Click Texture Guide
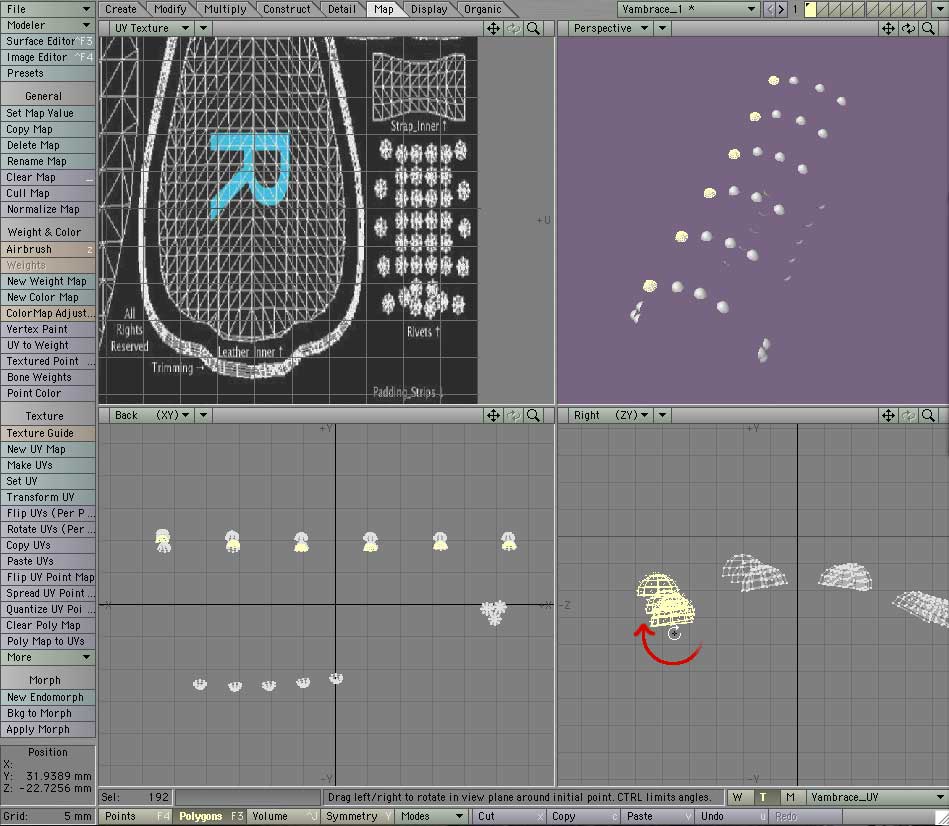Screen dimensions: 949x826 pyautogui.click(x=48, y=433)
